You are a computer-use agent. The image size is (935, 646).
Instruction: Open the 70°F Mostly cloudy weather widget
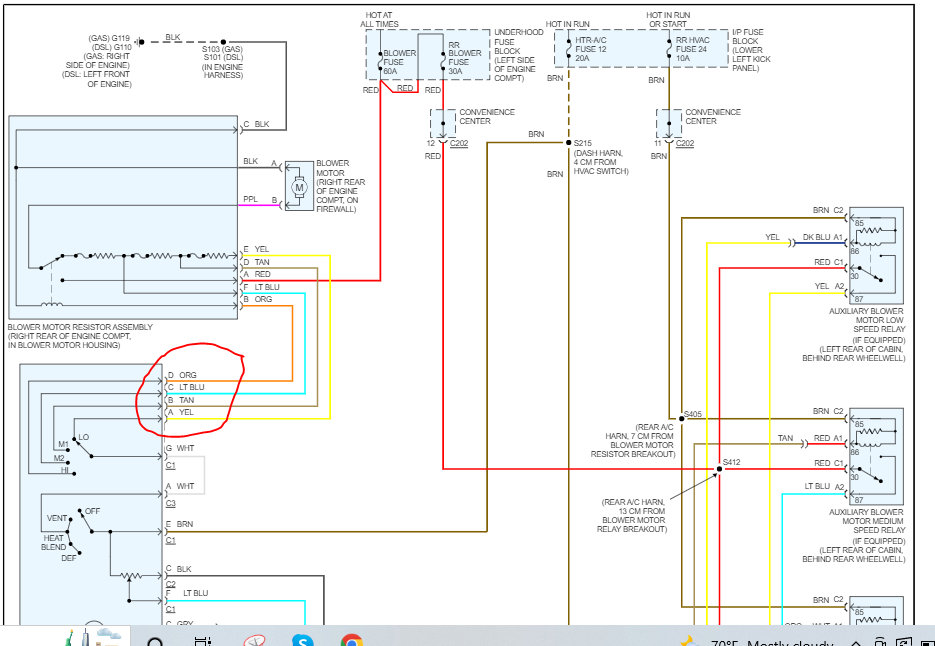(x=759, y=641)
